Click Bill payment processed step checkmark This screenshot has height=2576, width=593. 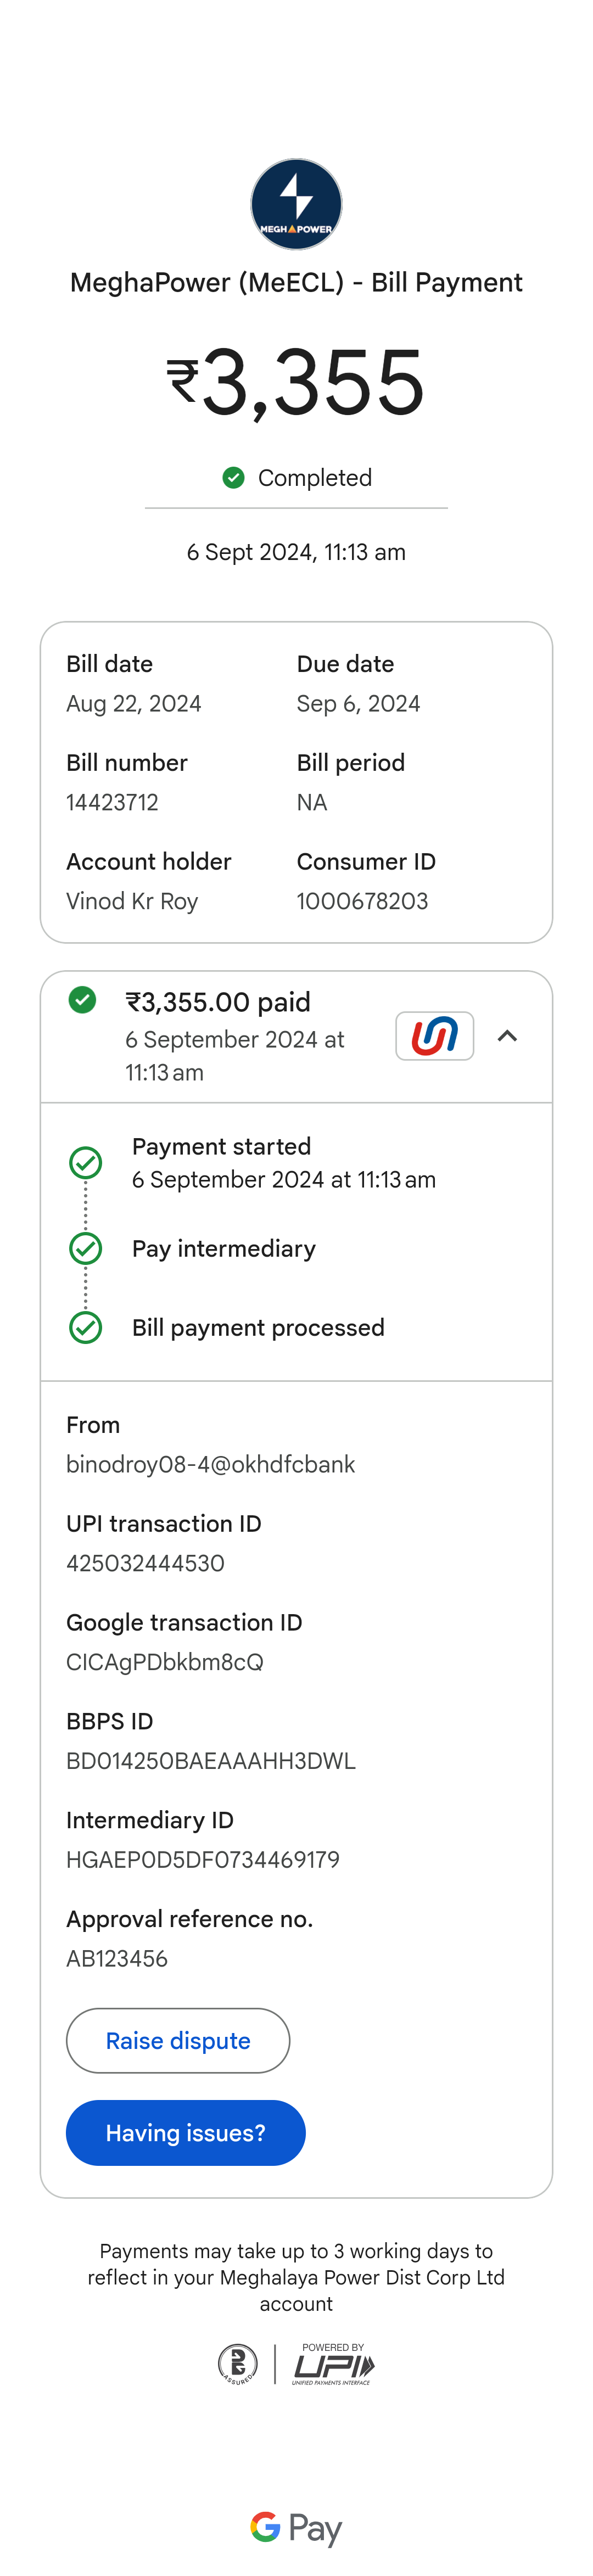(x=86, y=1328)
